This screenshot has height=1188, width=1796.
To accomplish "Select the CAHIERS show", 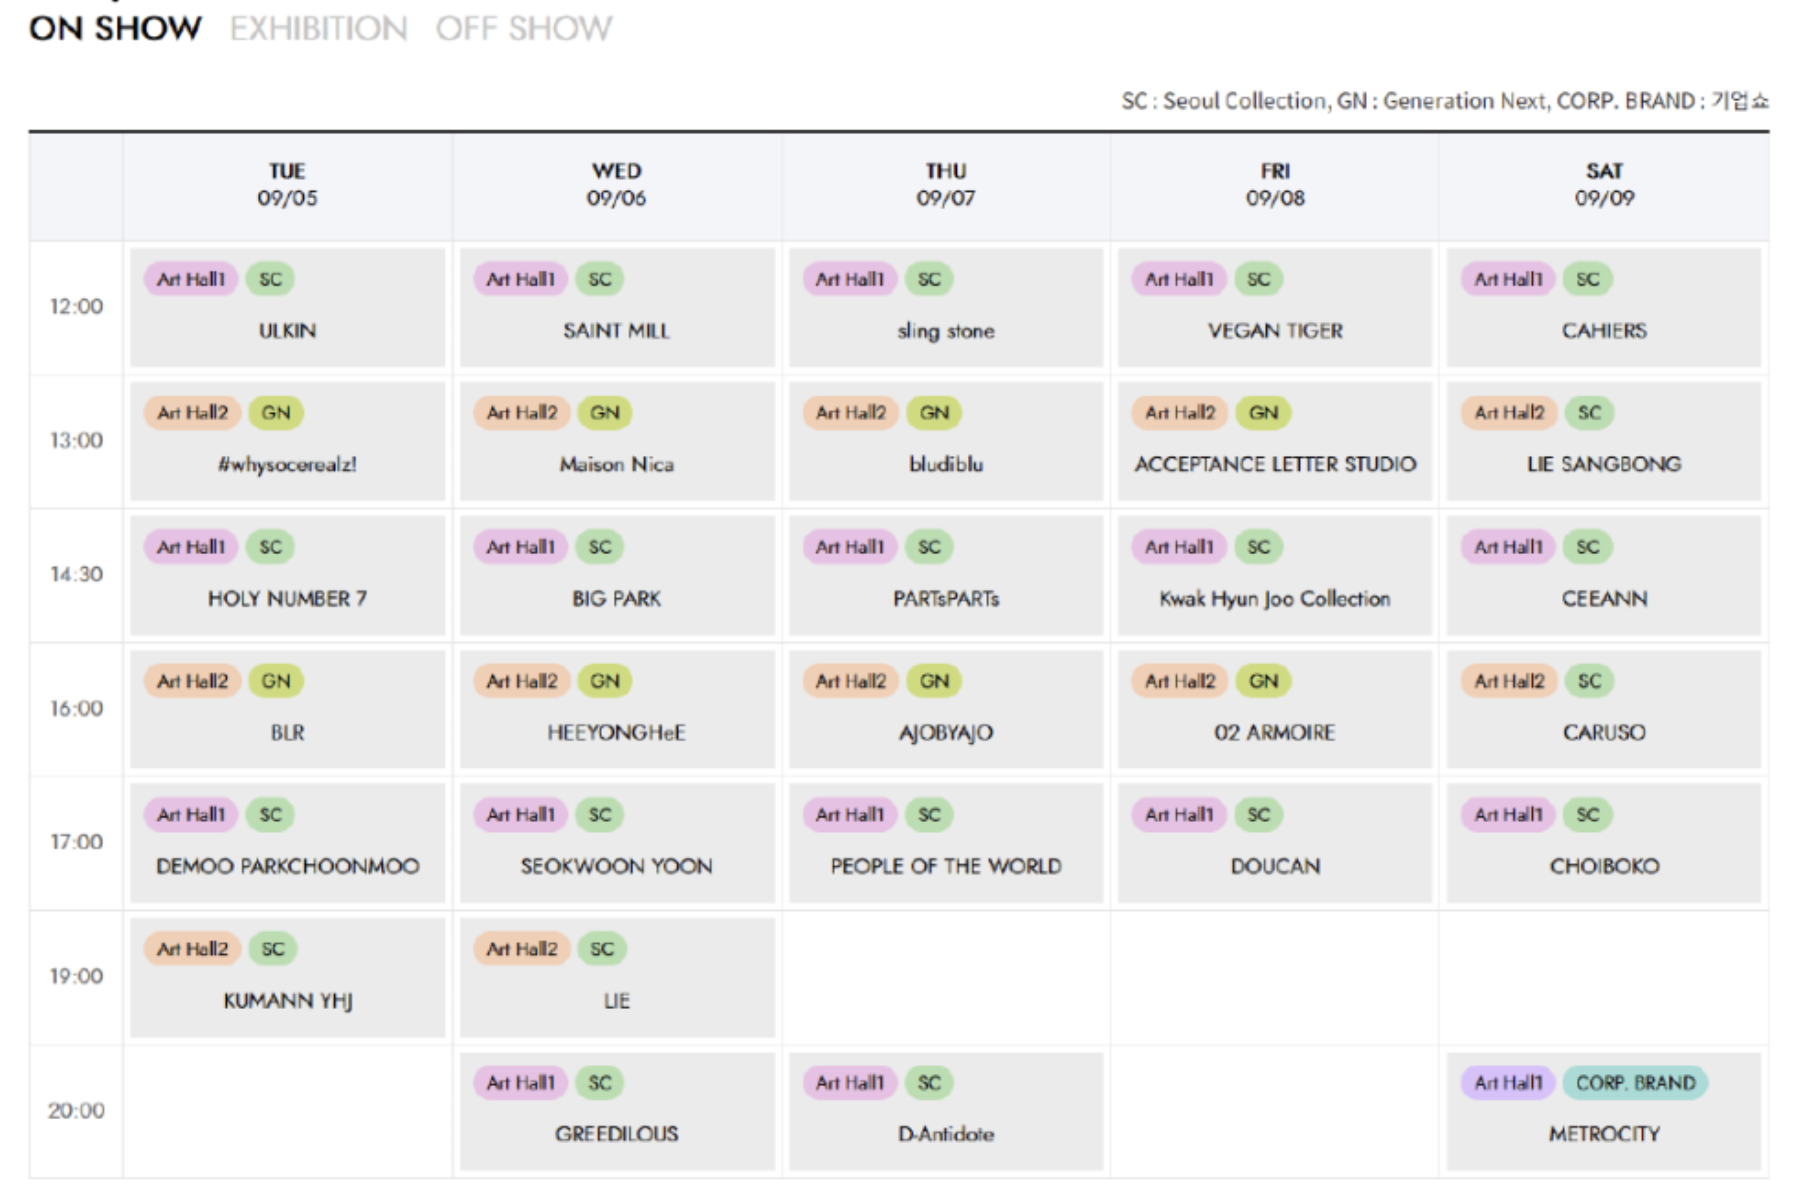I will point(1603,307).
